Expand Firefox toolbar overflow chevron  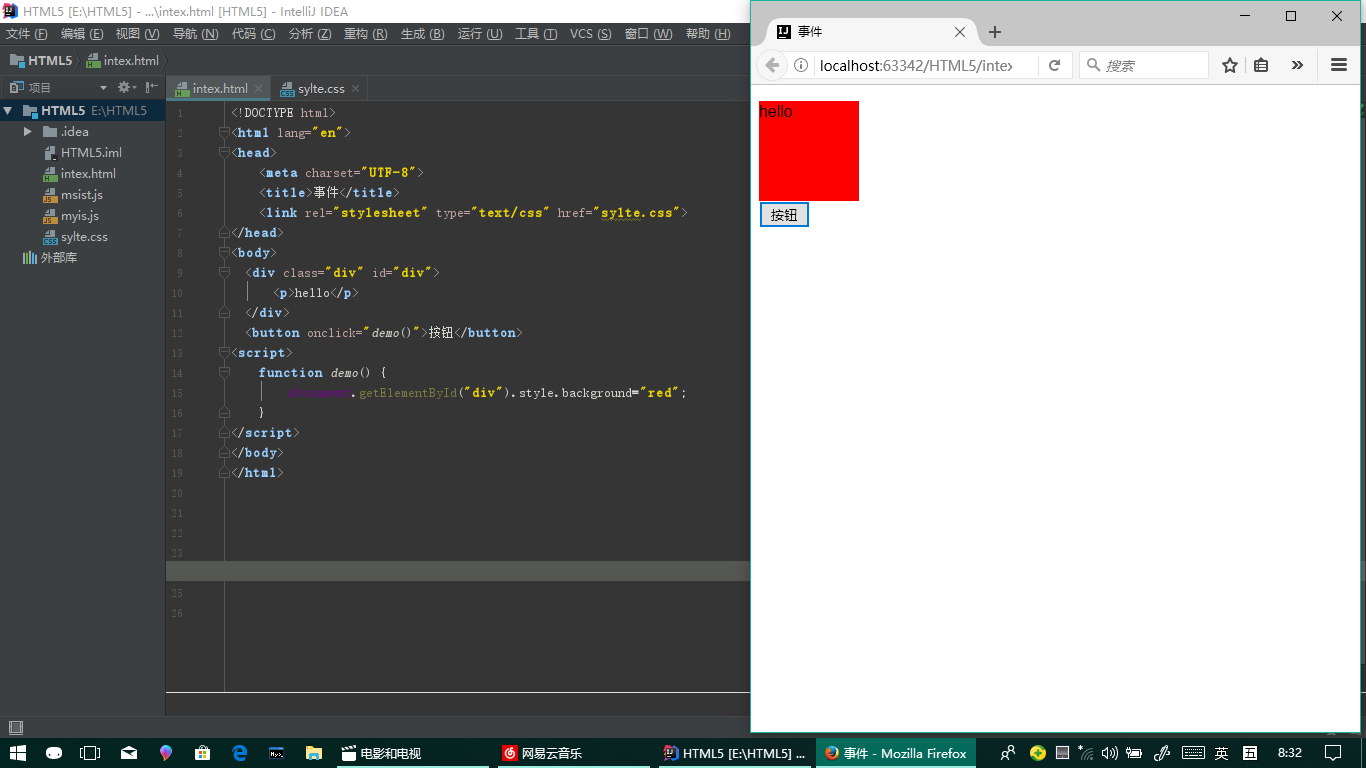[x=1297, y=65]
